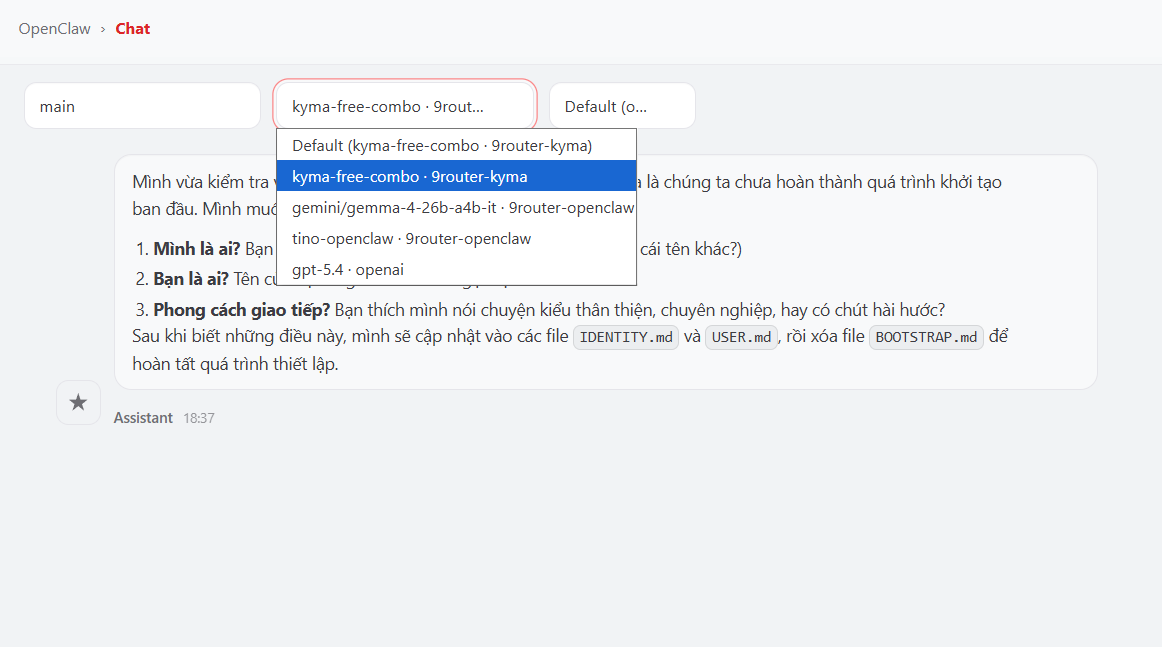1162x647 pixels.
Task: Collapse the kyma-free-combo model dropdown
Action: coord(405,106)
